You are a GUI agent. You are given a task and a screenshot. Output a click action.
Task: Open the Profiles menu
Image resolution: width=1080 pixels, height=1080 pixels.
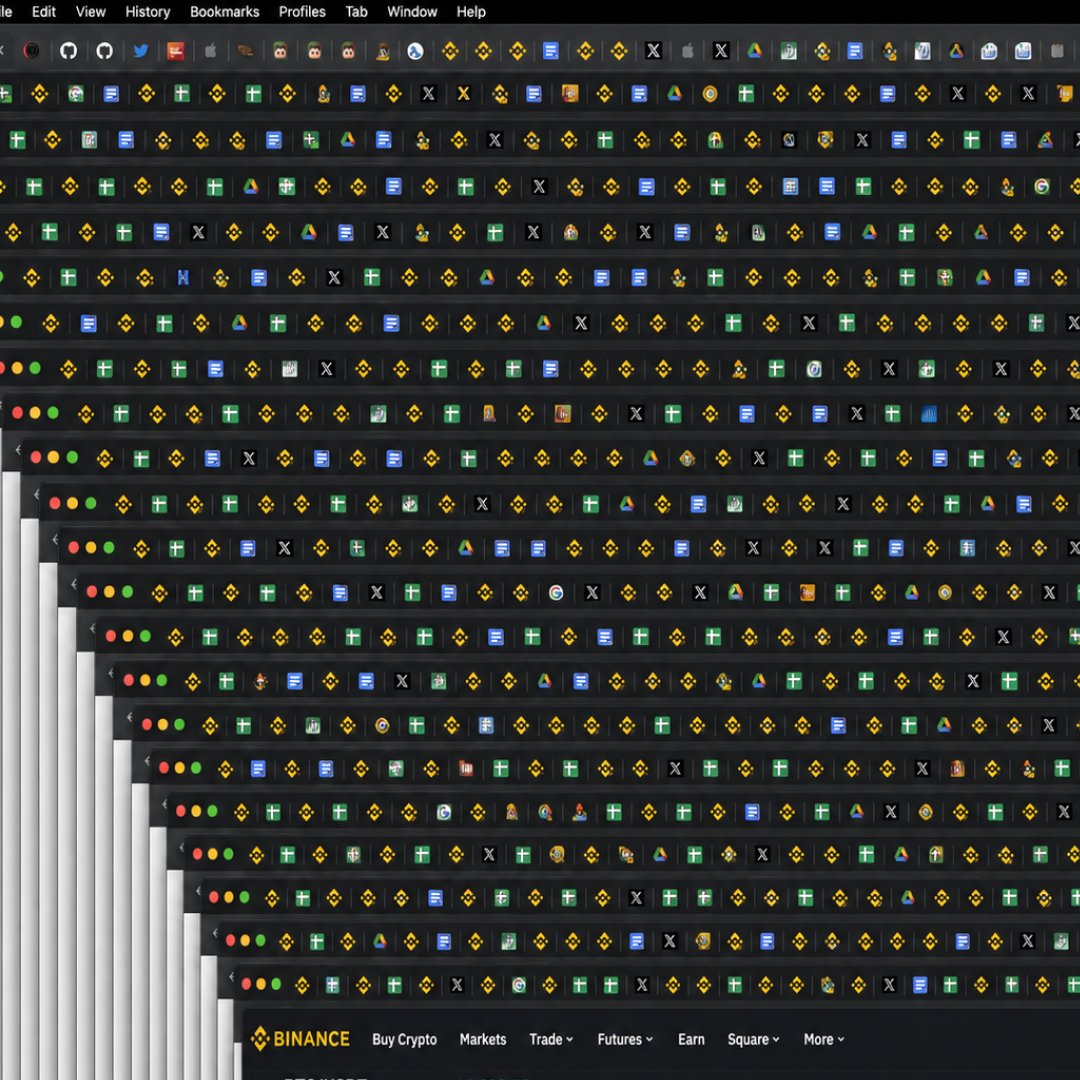pos(302,12)
